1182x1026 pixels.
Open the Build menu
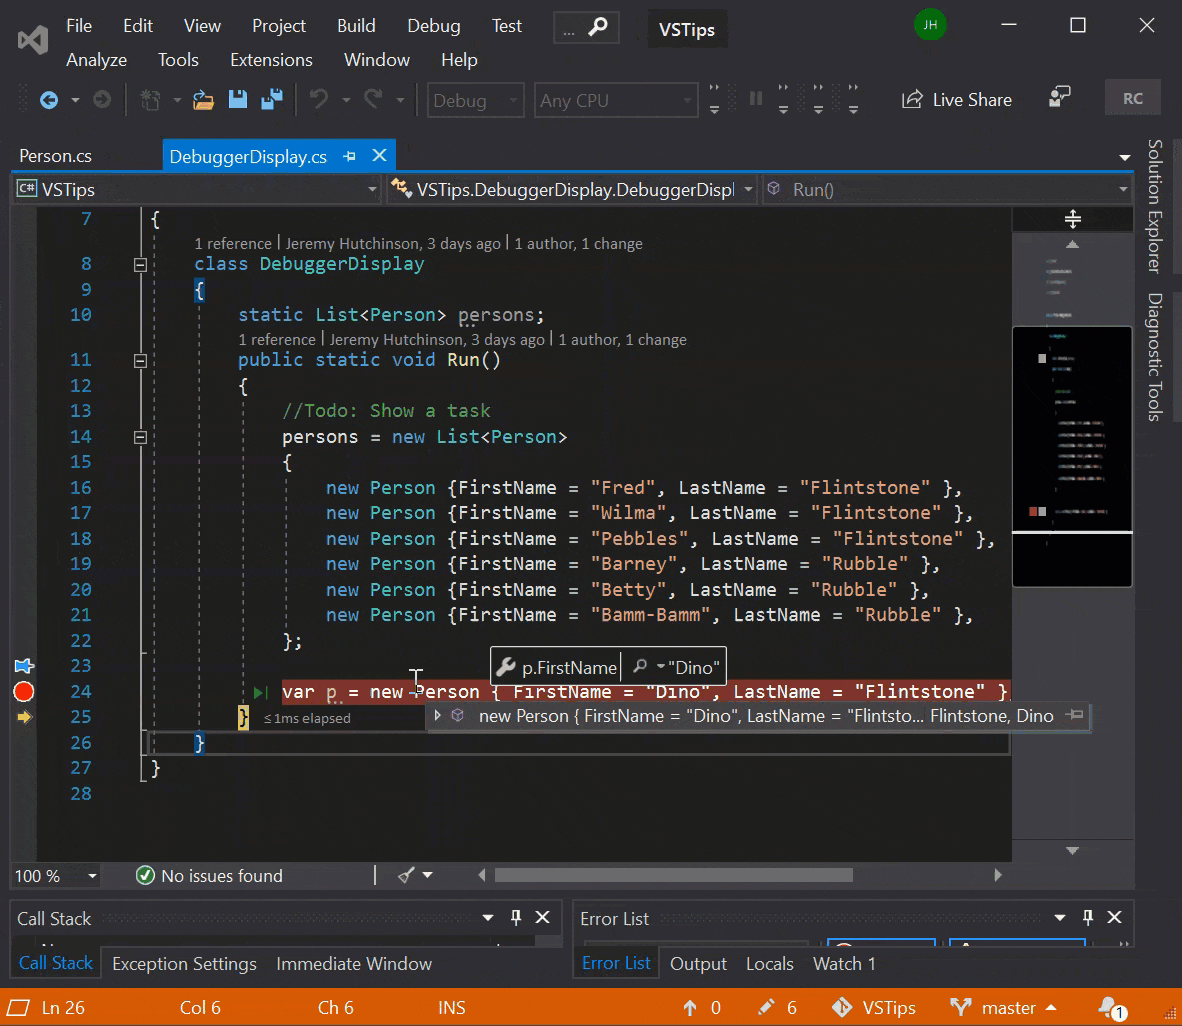coord(356,26)
